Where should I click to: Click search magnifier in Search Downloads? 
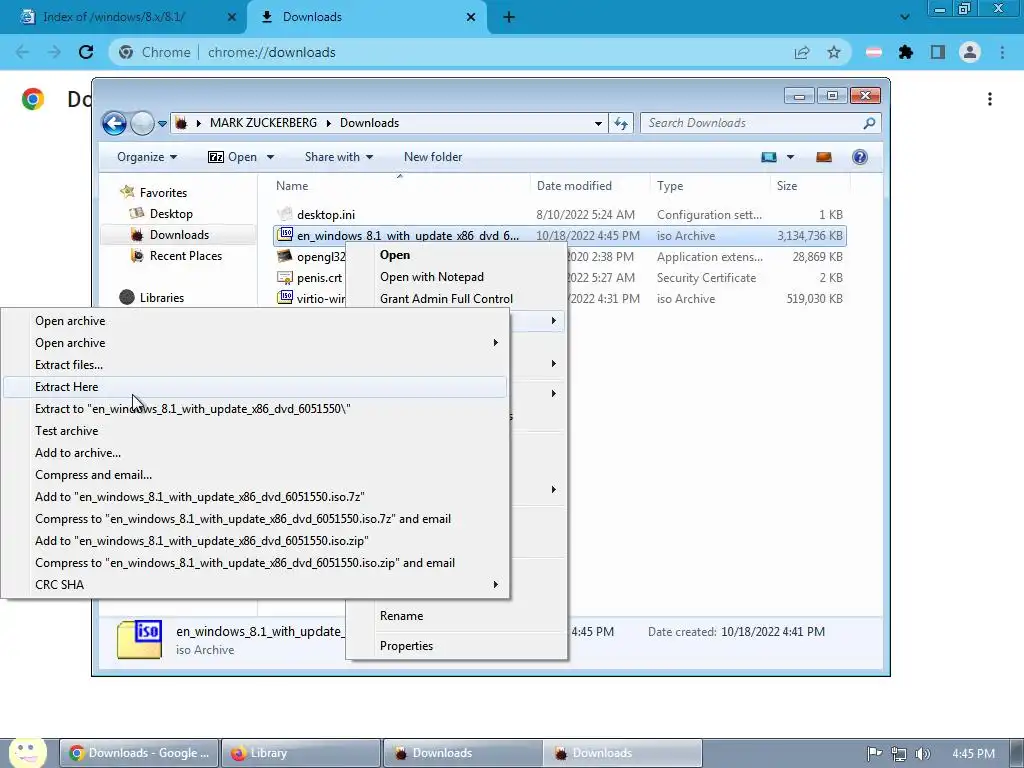[x=869, y=123]
